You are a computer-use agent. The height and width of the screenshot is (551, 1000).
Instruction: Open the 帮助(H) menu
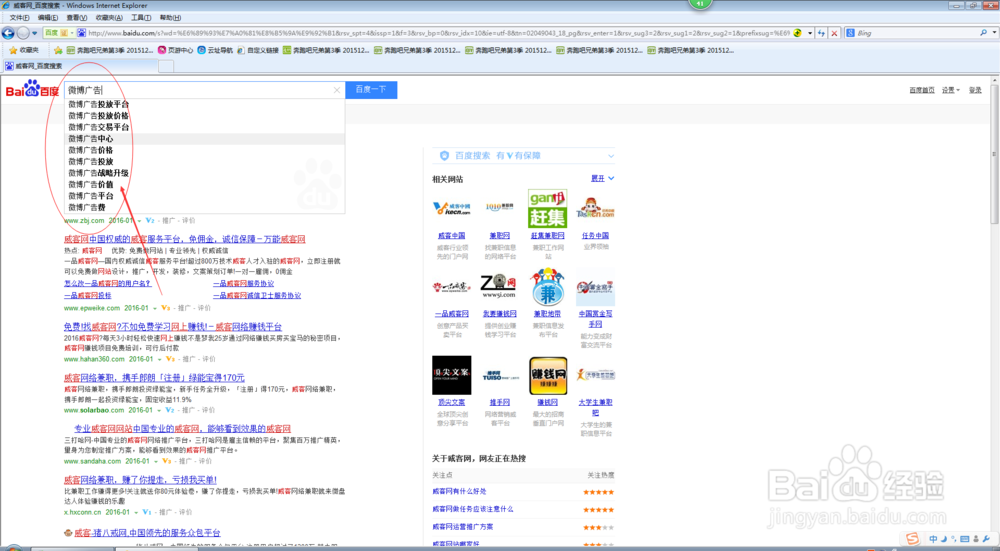[x=170, y=18]
